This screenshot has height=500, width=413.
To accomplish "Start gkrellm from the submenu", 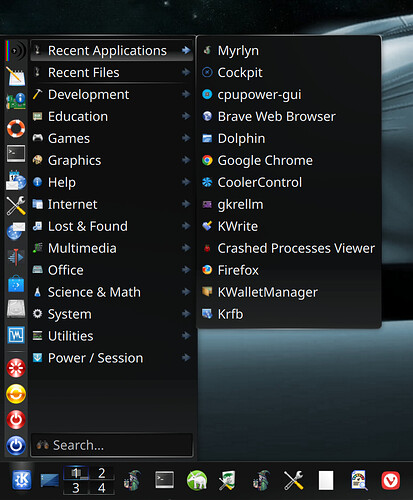I will 289,204.
